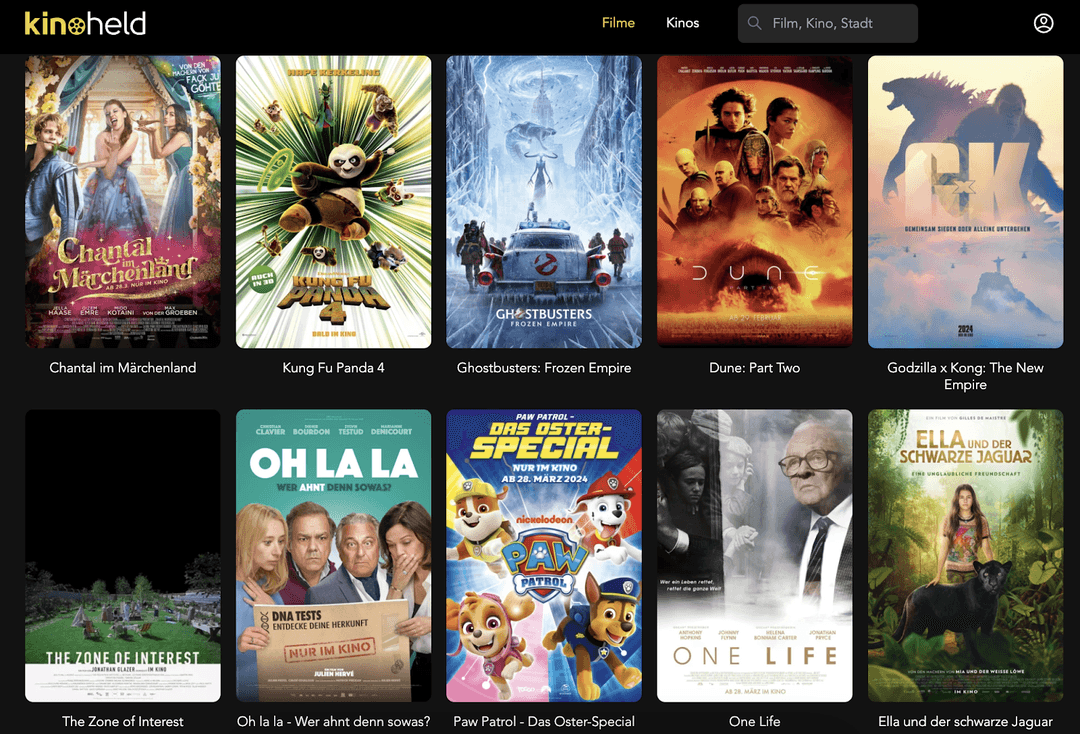Choose the Dune: Part Two poster
This screenshot has height=734, width=1080.
(755, 202)
